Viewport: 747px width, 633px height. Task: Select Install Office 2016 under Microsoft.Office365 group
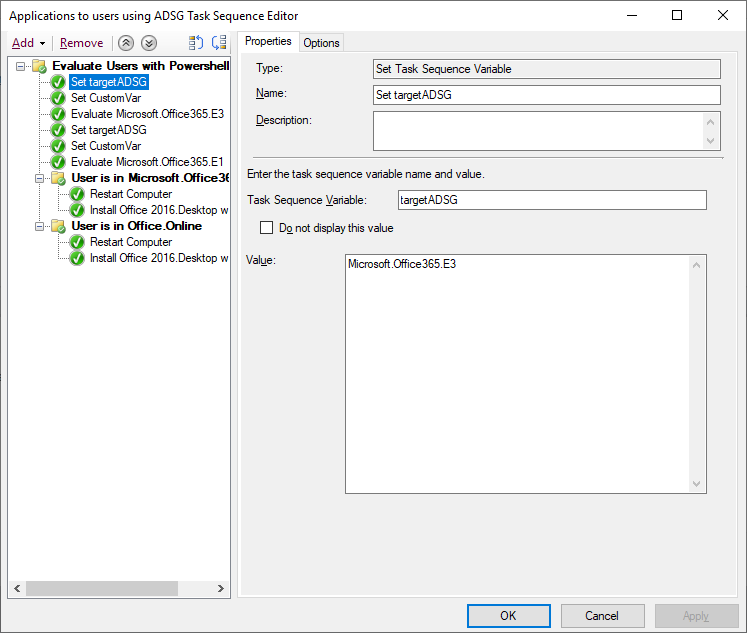click(159, 210)
